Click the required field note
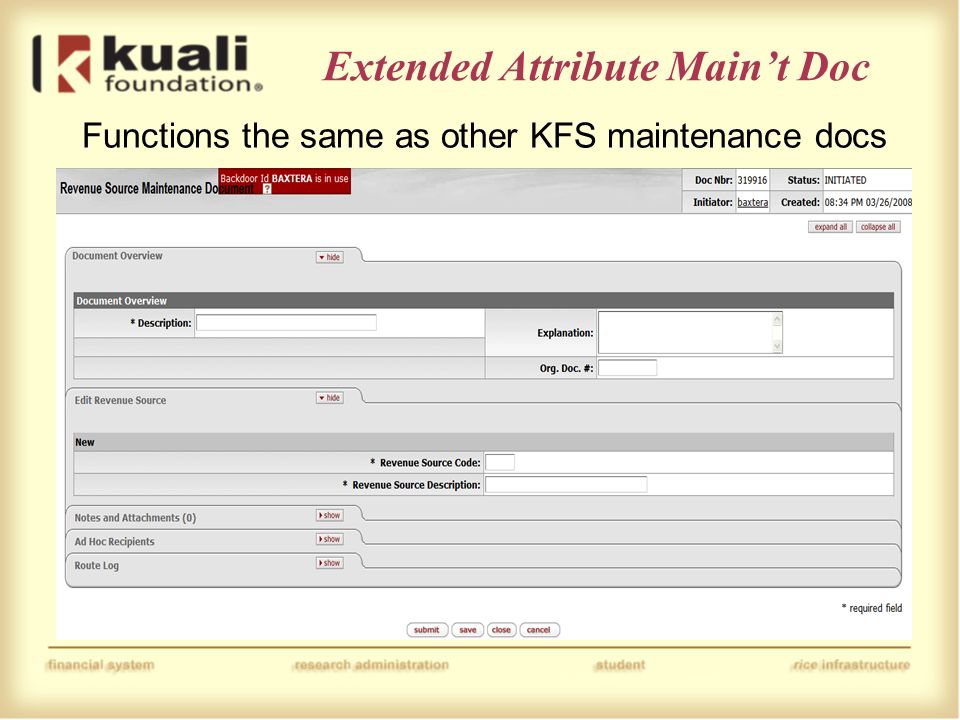This screenshot has height=720, width=960. 872,608
